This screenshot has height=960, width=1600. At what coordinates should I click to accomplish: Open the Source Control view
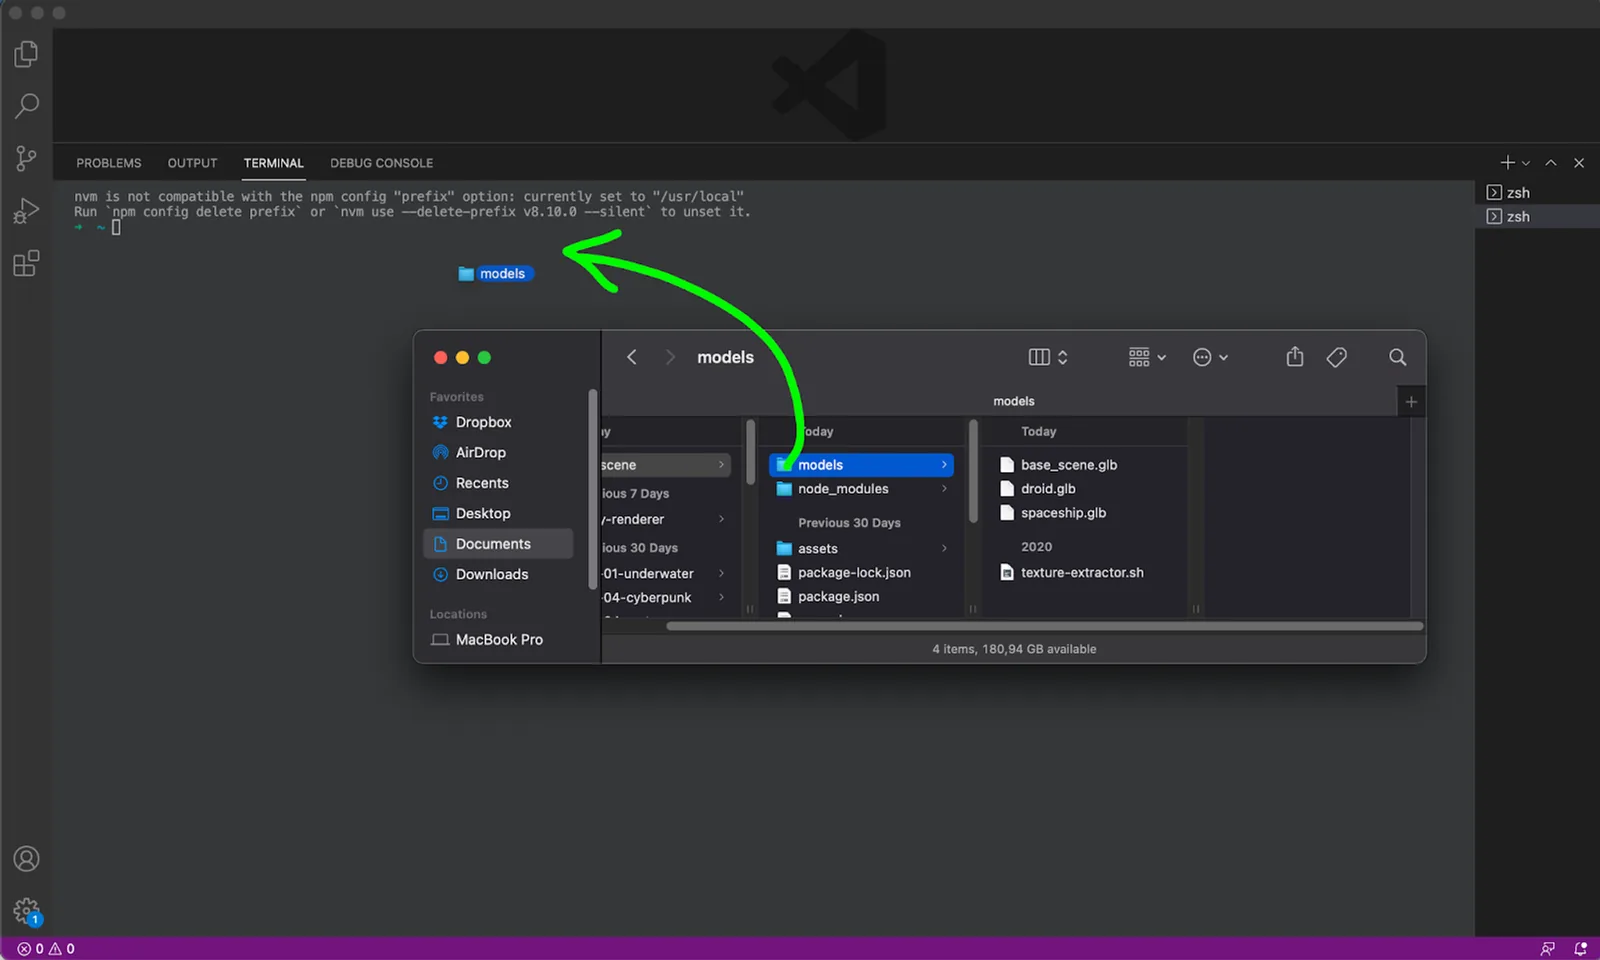click(x=27, y=158)
